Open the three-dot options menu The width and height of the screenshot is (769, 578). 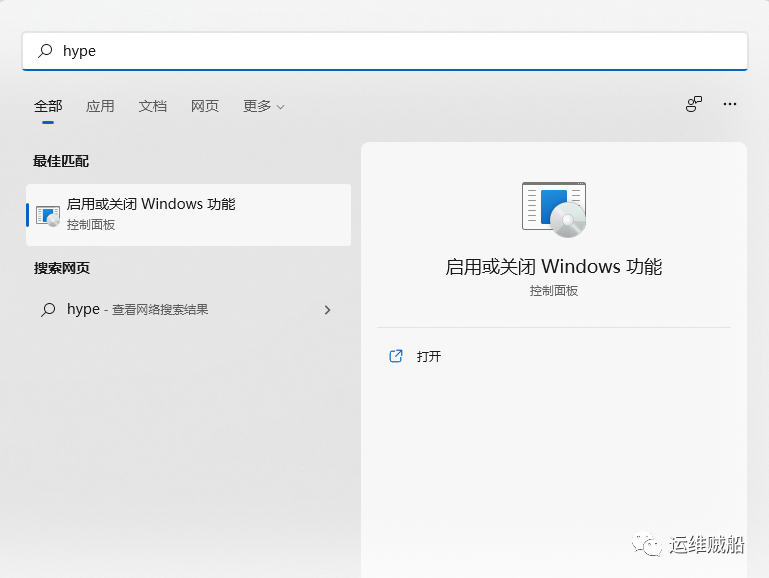(x=730, y=104)
